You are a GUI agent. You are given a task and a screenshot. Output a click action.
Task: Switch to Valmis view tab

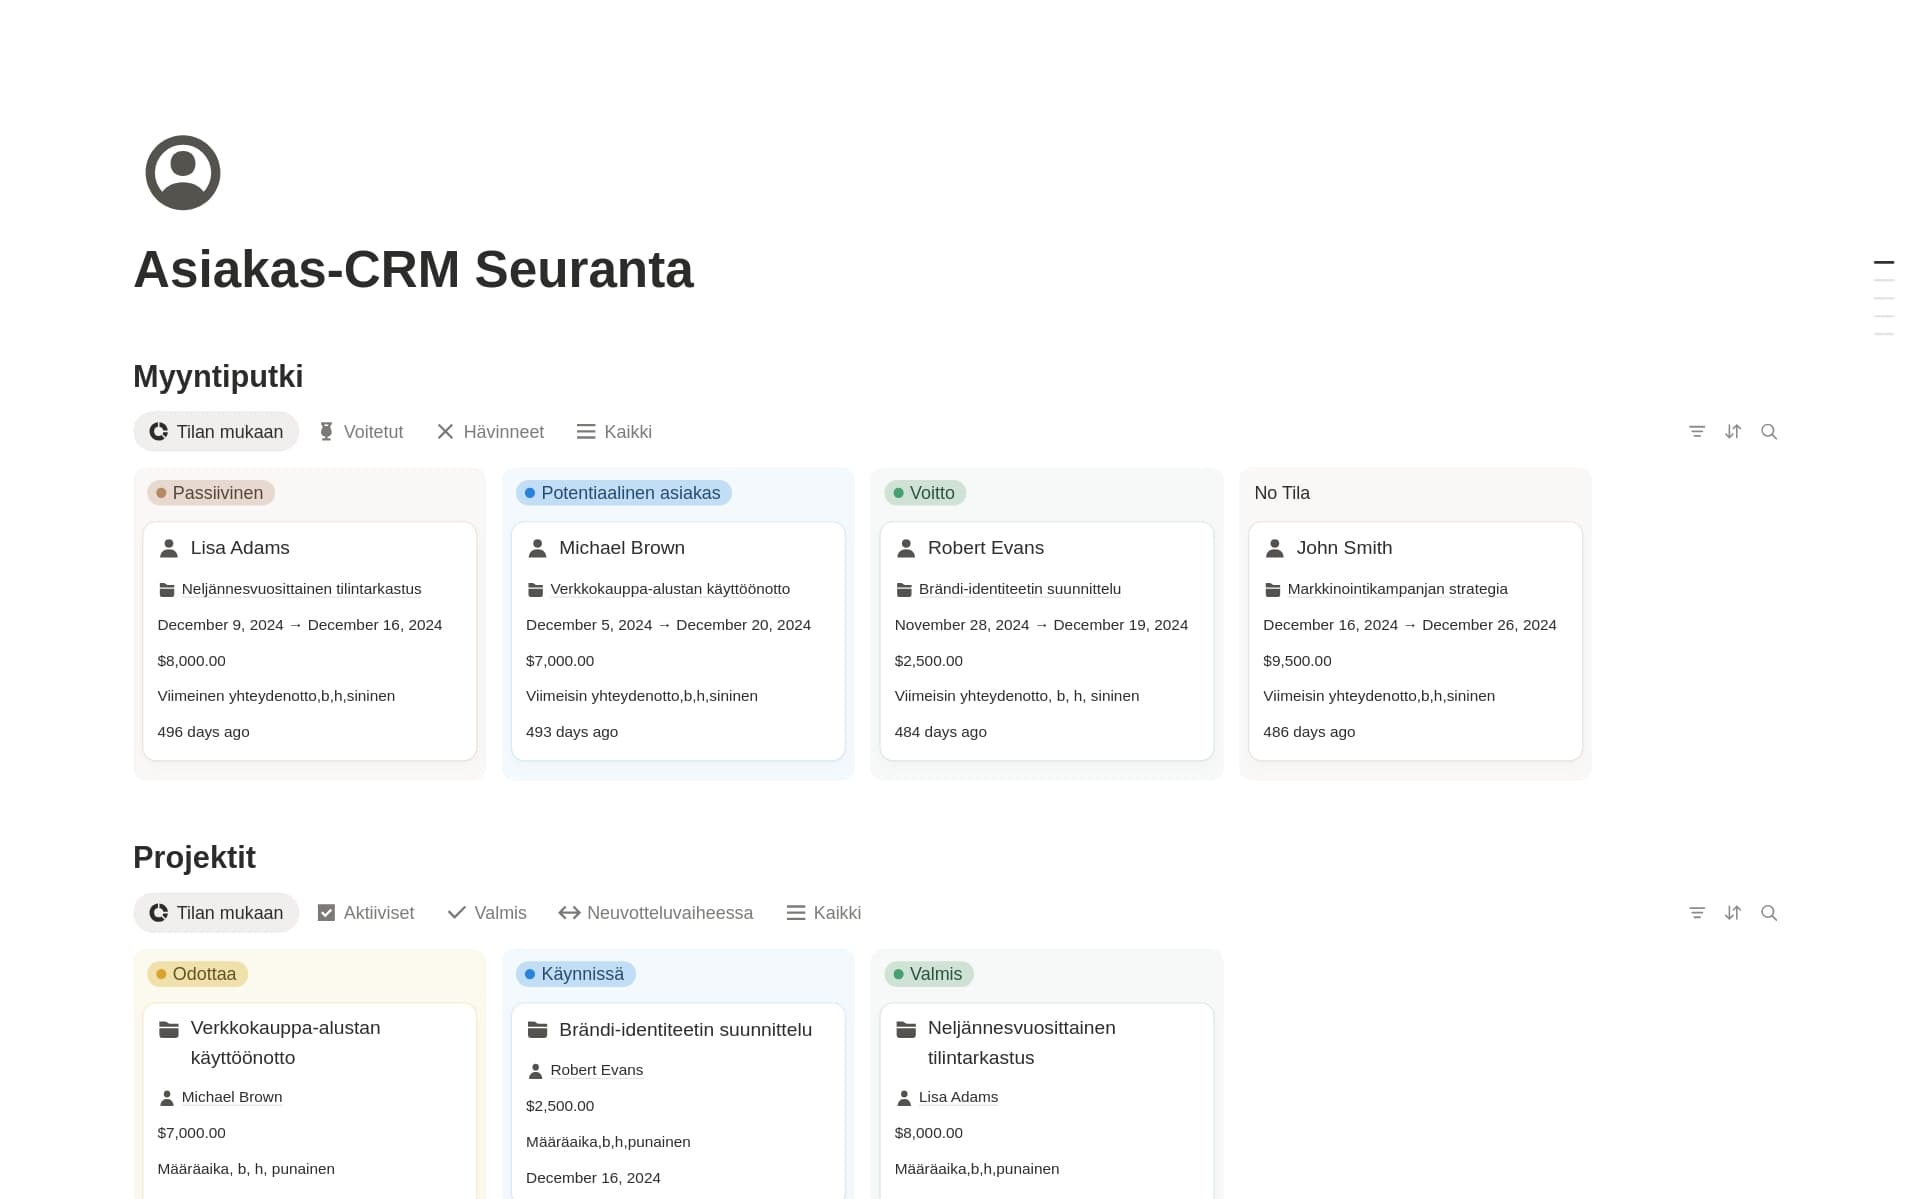(487, 913)
